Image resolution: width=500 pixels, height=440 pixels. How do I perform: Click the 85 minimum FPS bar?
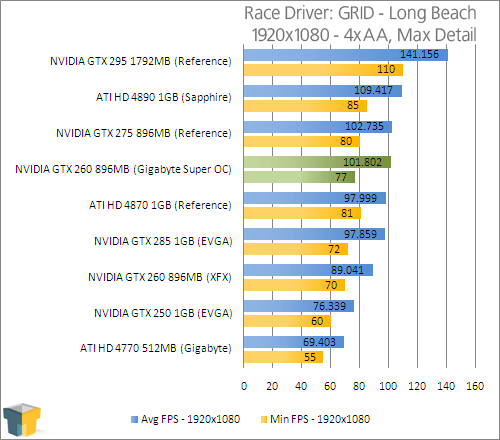point(305,106)
